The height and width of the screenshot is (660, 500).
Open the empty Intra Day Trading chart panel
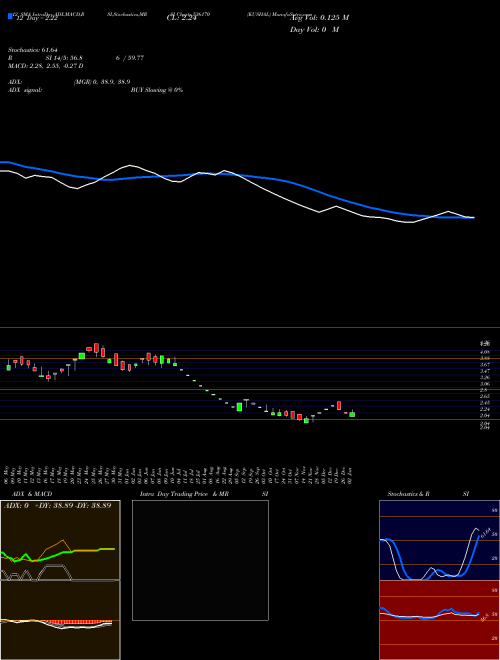200,560
